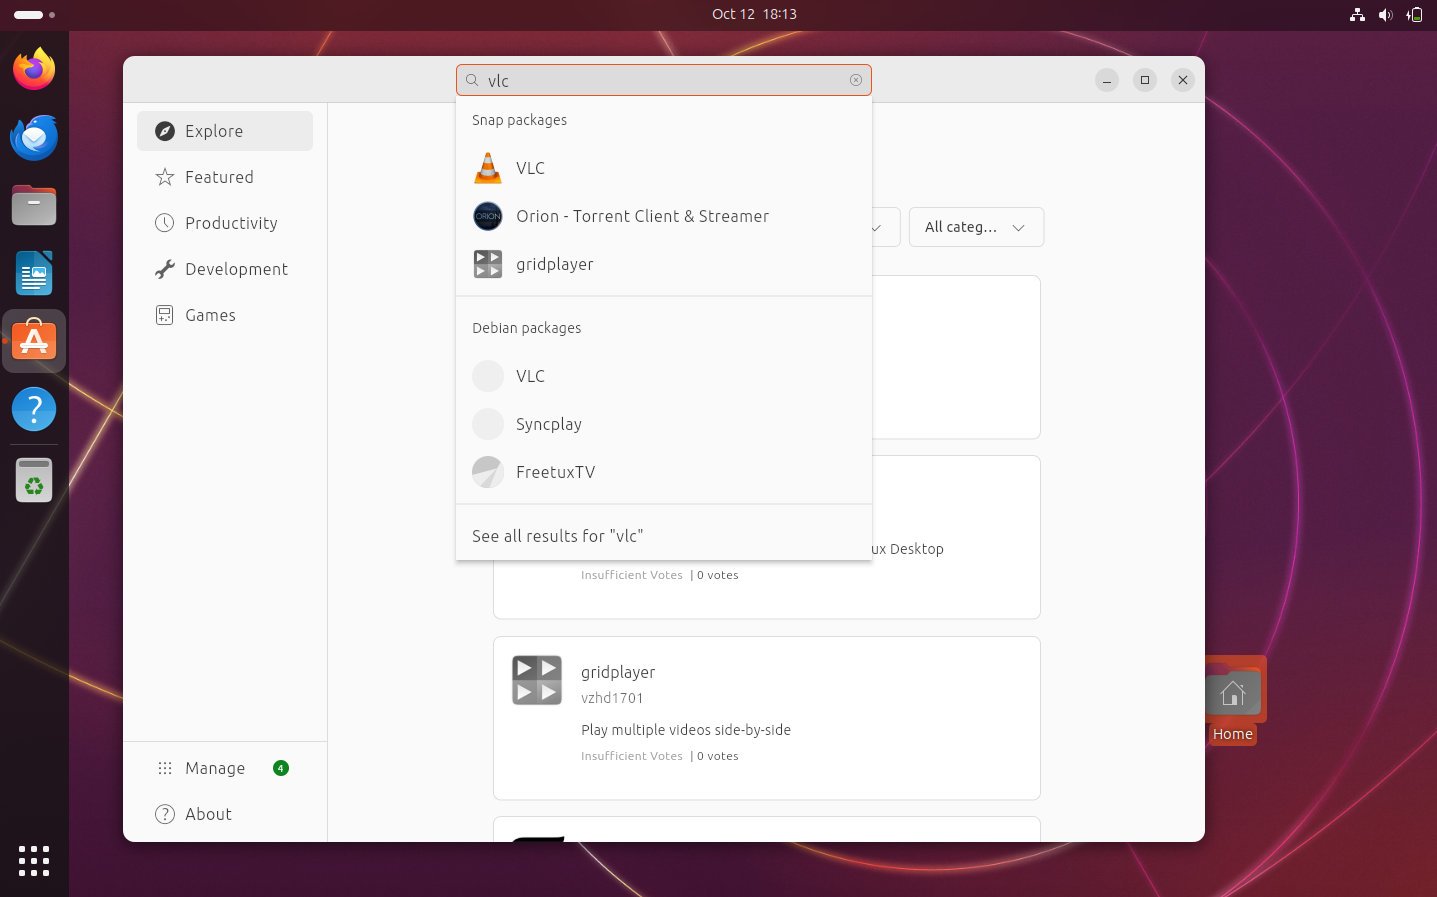Click publisher name vzhd1701
Screen dimensions: 1437x897
[612, 698]
